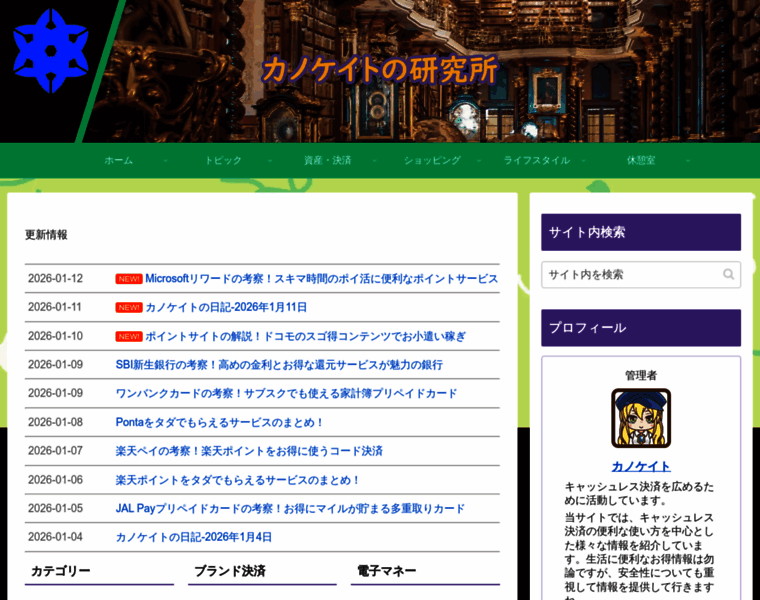Open the ショッピング menu item
The width and height of the screenshot is (760, 600).
(x=432, y=160)
